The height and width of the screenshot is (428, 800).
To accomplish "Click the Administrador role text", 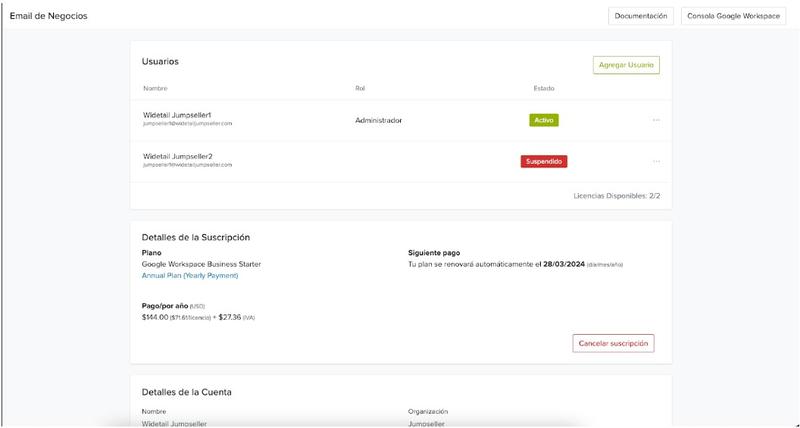I will tap(379, 120).
